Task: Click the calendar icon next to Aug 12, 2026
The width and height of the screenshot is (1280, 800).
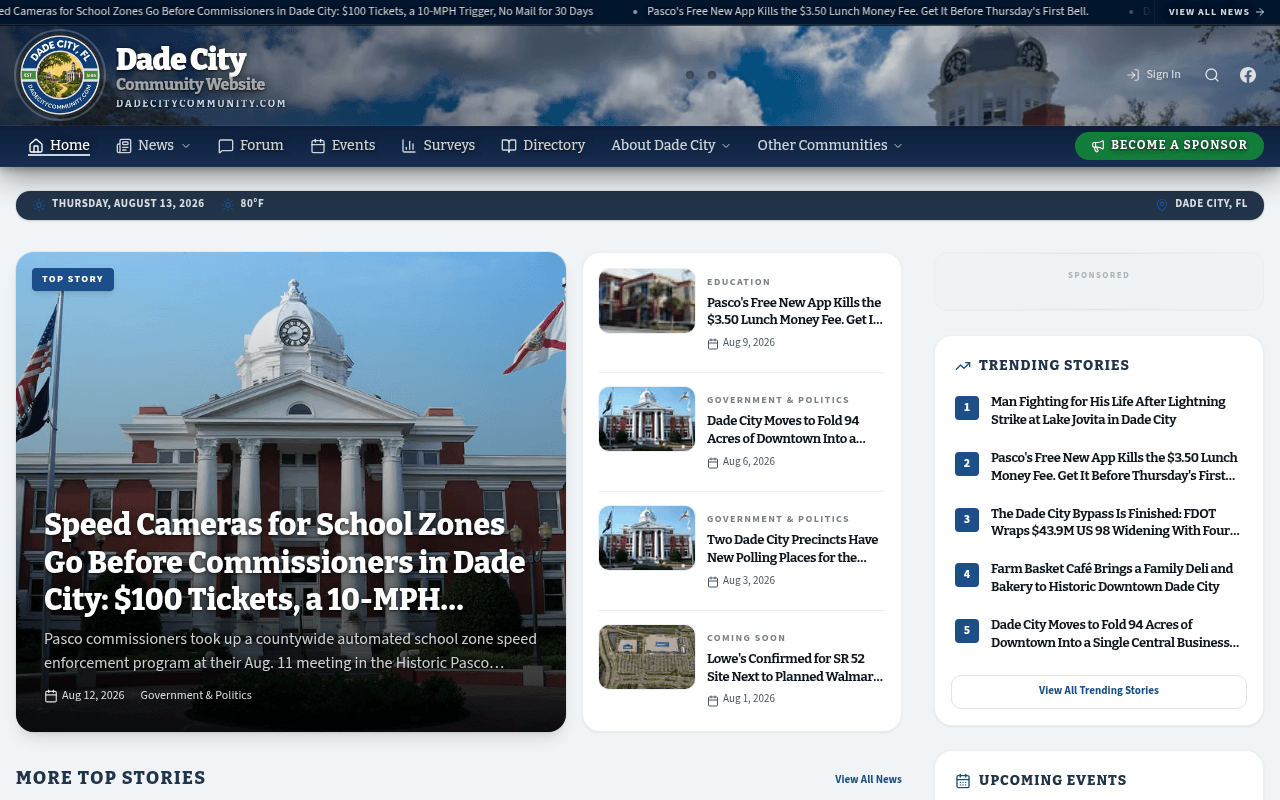Action: pos(51,696)
